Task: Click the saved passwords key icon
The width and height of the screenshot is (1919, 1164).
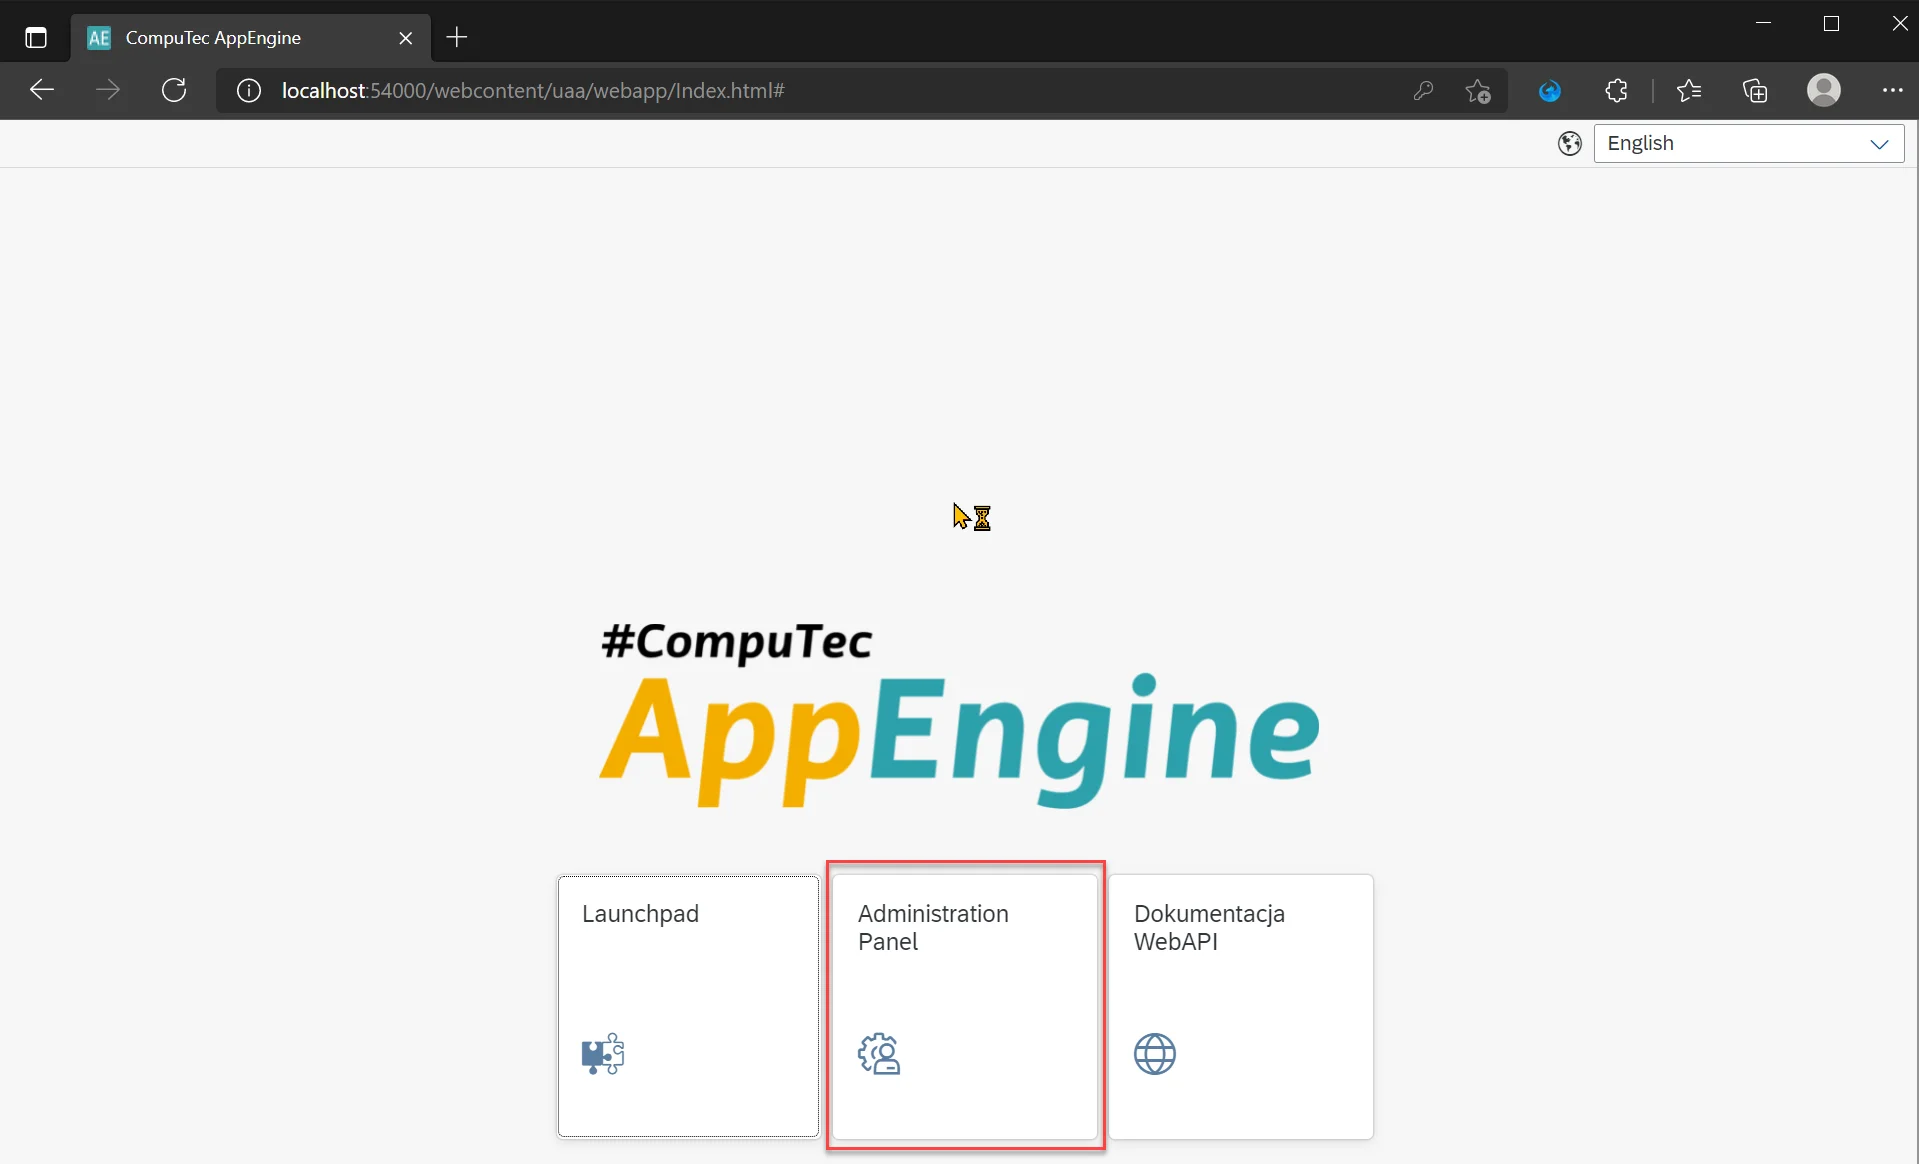Action: [1423, 91]
